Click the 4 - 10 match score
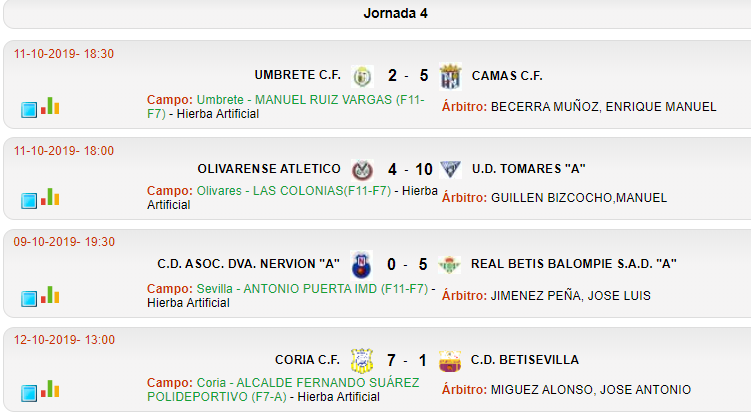The image size is (751, 414). pyautogui.click(x=410, y=170)
